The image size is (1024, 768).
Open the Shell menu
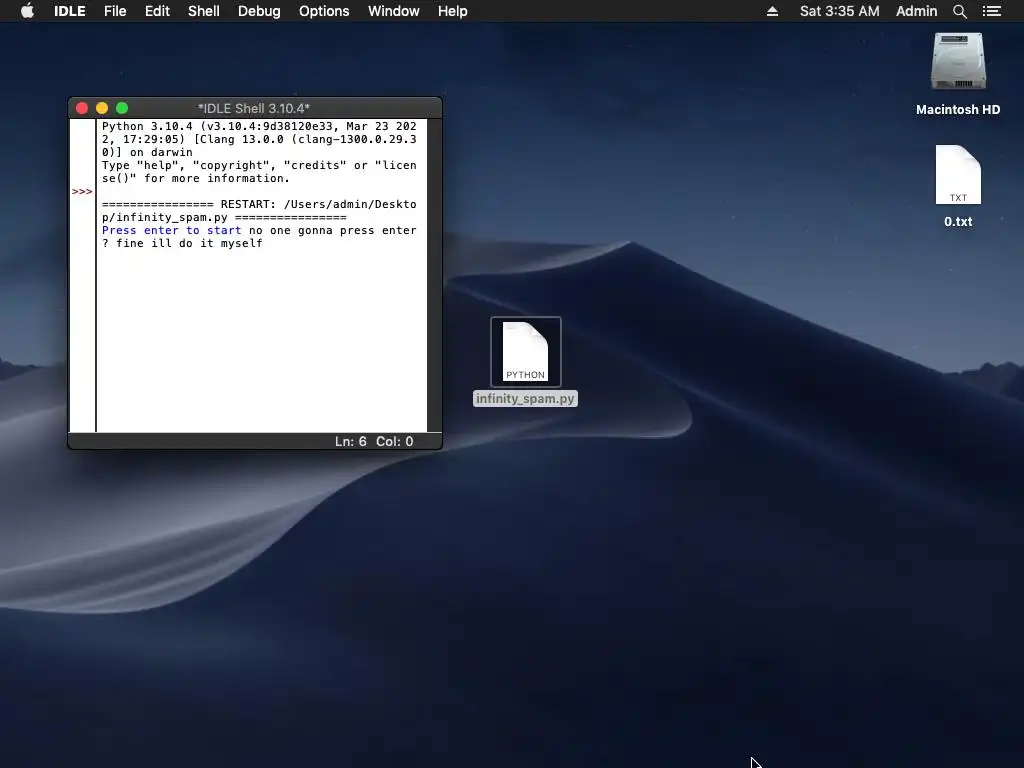click(x=204, y=11)
